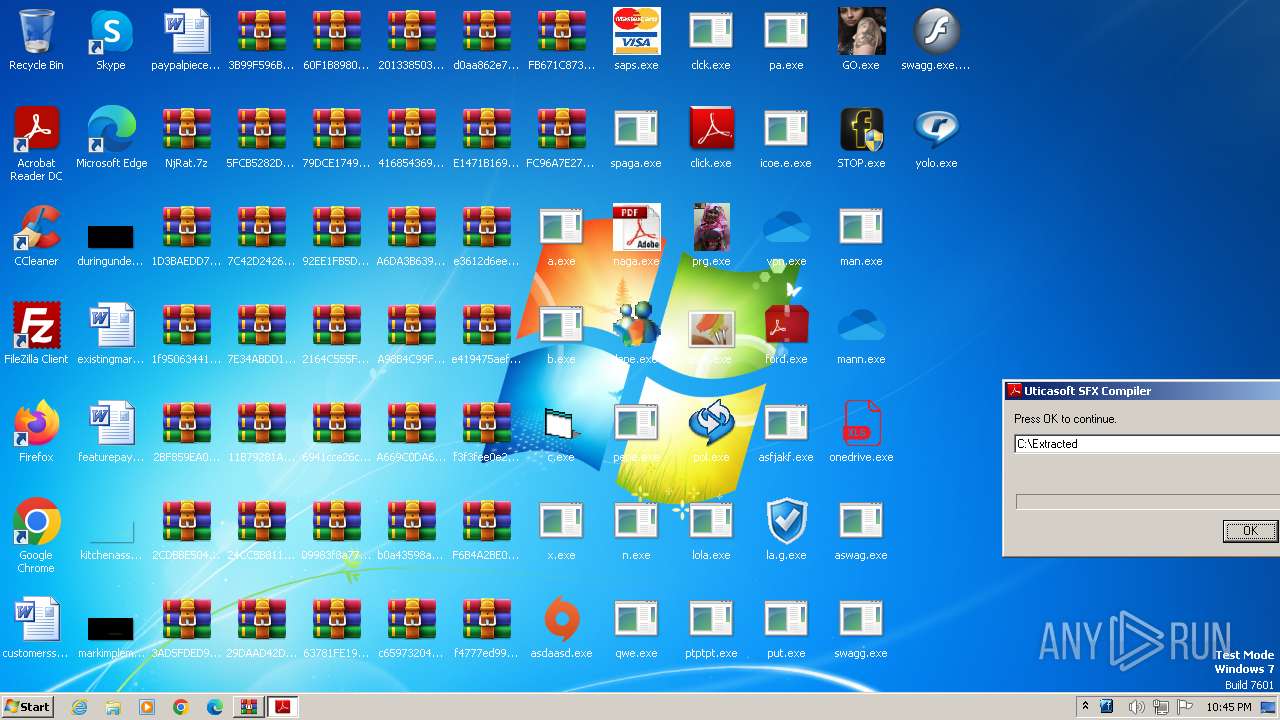
Task: Select the customerss Word document
Action: 36,619
